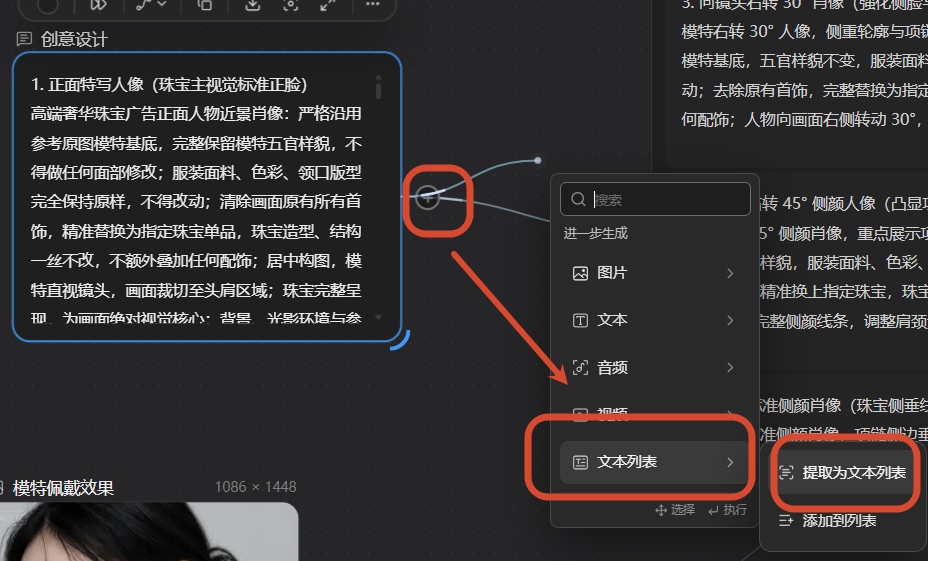The width and height of the screenshot is (928, 561).
Task: Click the line starting 完全保持原样，不得改动
Action: [x=196, y=202]
